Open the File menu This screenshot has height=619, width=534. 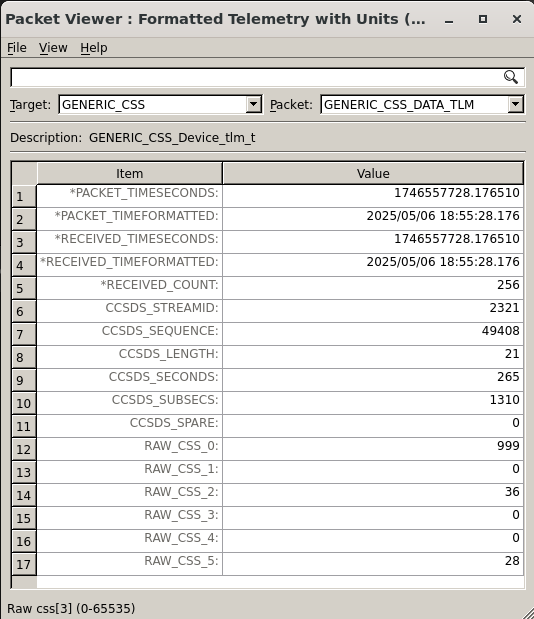(17, 48)
